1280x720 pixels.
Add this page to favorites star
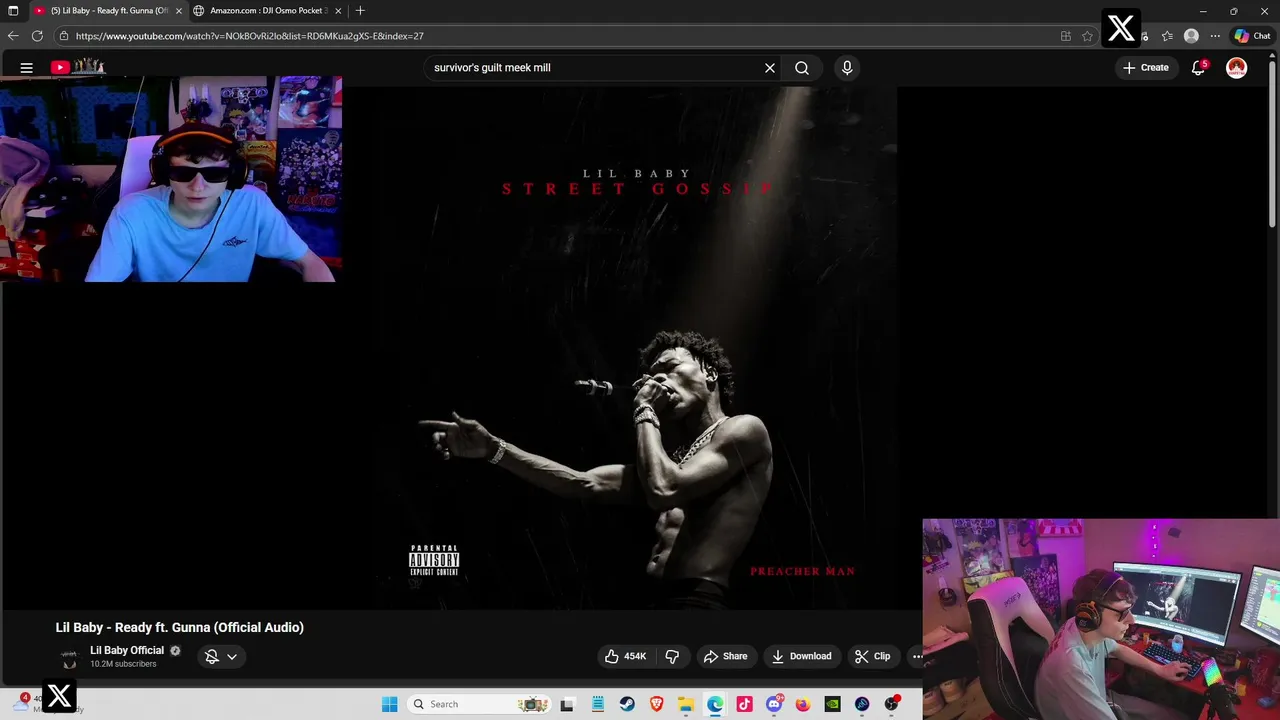pyautogui.click(x=1087, y=36)
